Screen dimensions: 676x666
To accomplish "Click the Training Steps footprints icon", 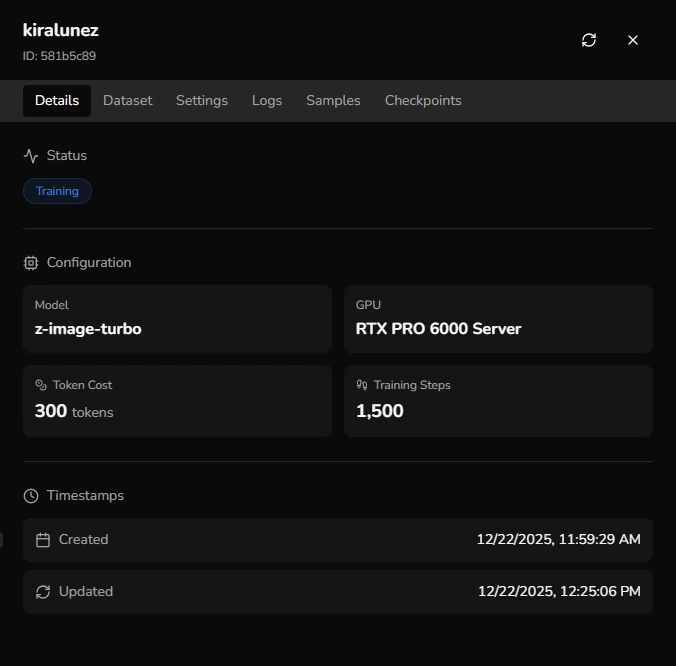I will click(x=362, y=385).
